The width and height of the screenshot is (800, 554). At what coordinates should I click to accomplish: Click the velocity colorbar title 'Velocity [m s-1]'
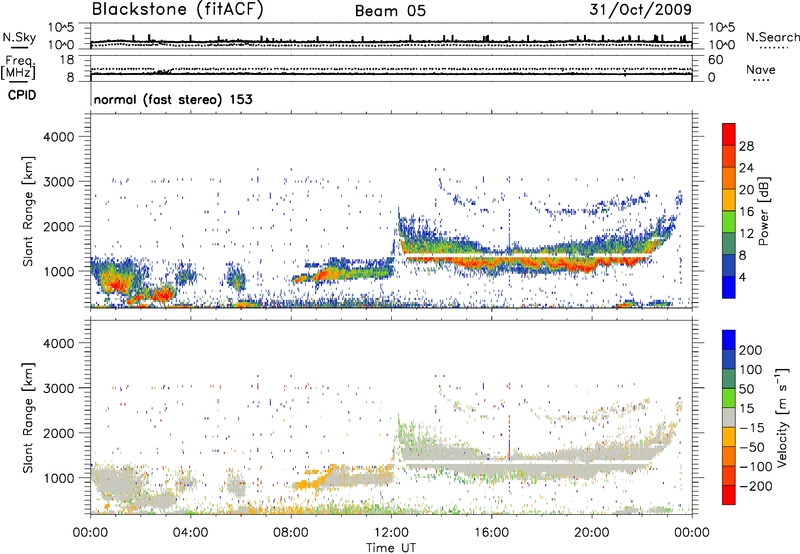782,418
